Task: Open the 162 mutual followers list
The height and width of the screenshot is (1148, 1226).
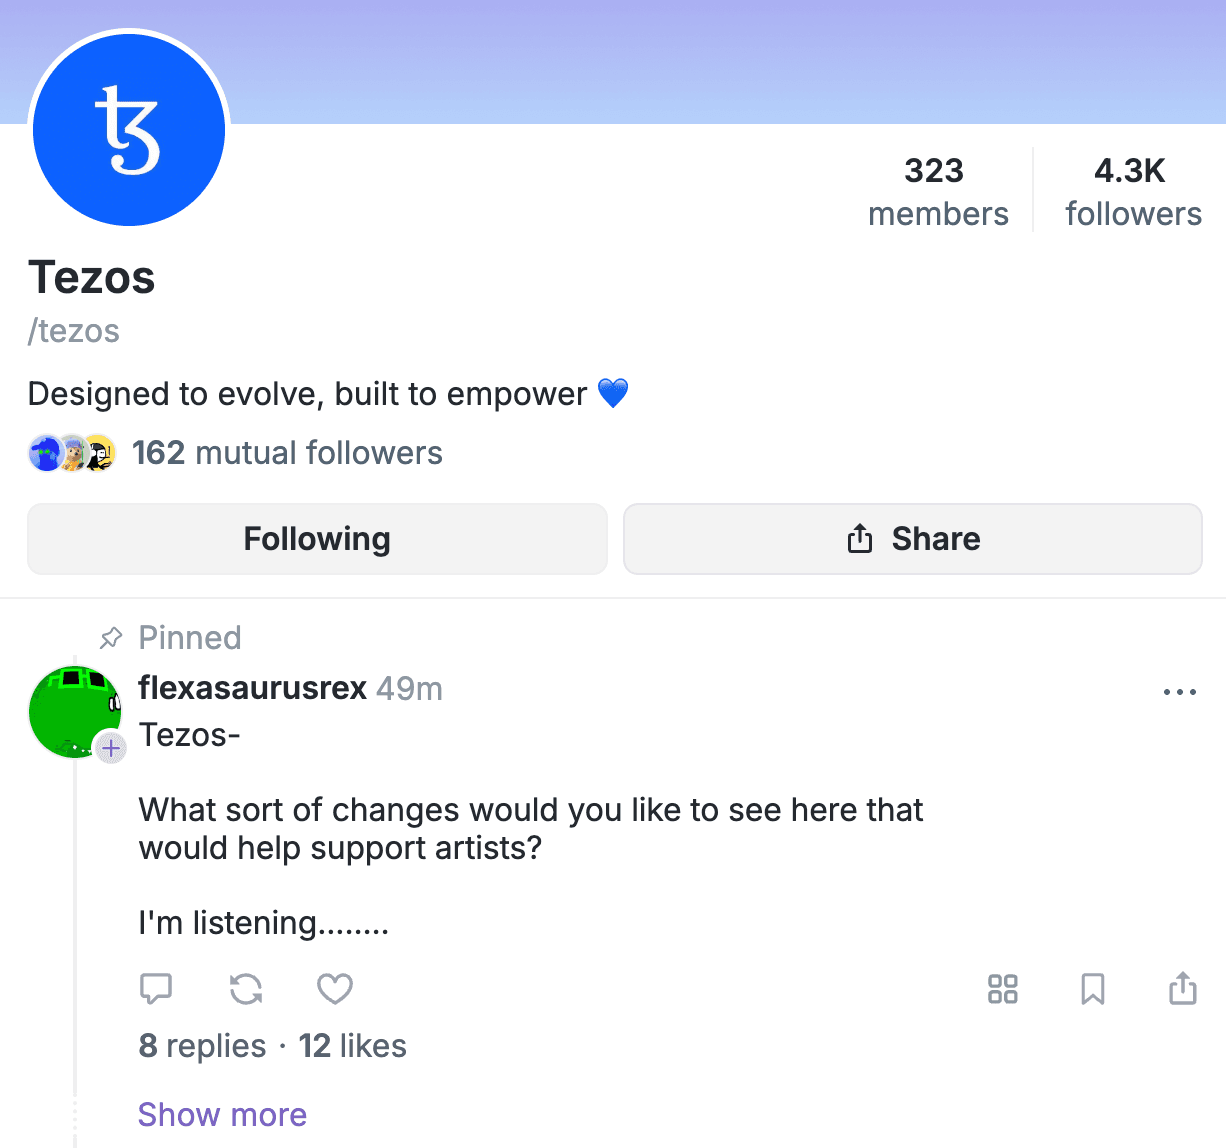Action: click(287, 453)
